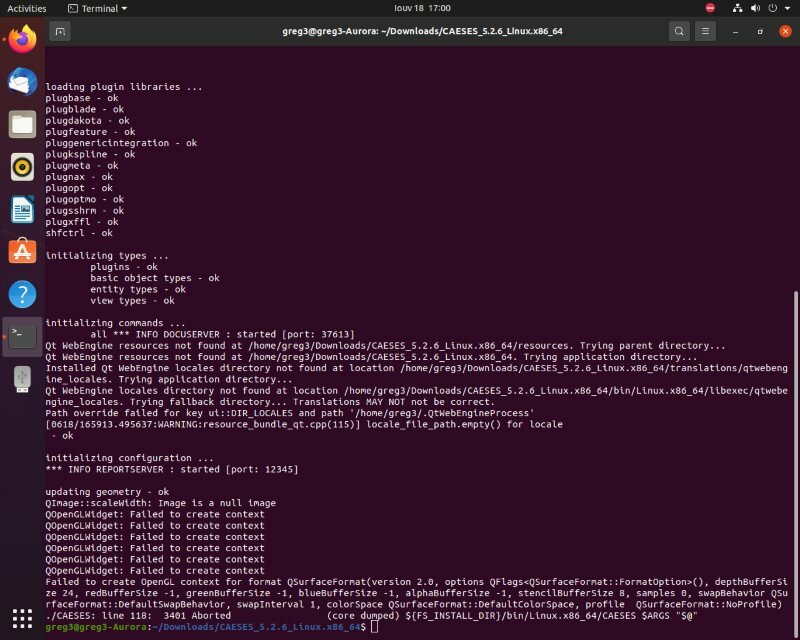Click the "QImage::scaleWidth" null image line

pyautogui.click(x=161, y=503)
